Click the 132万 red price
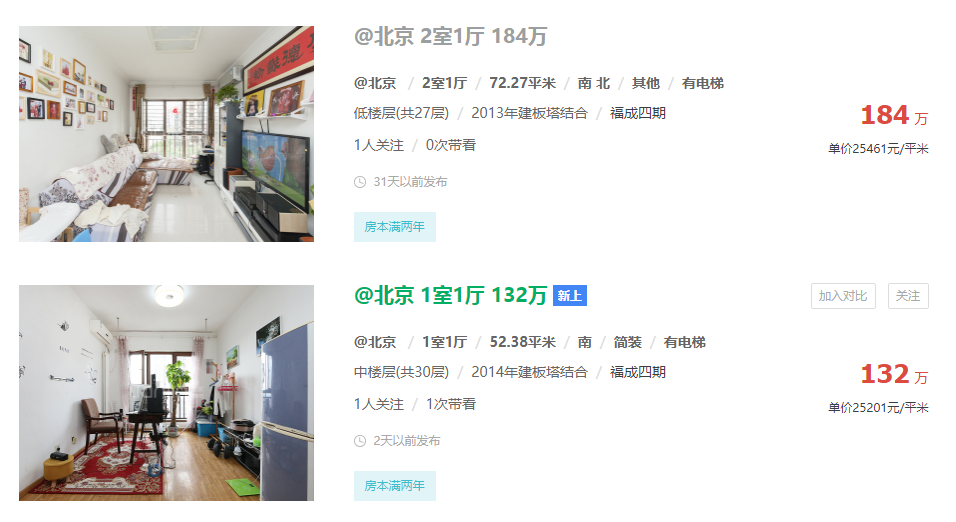The image size is (956, 522). 894,374
